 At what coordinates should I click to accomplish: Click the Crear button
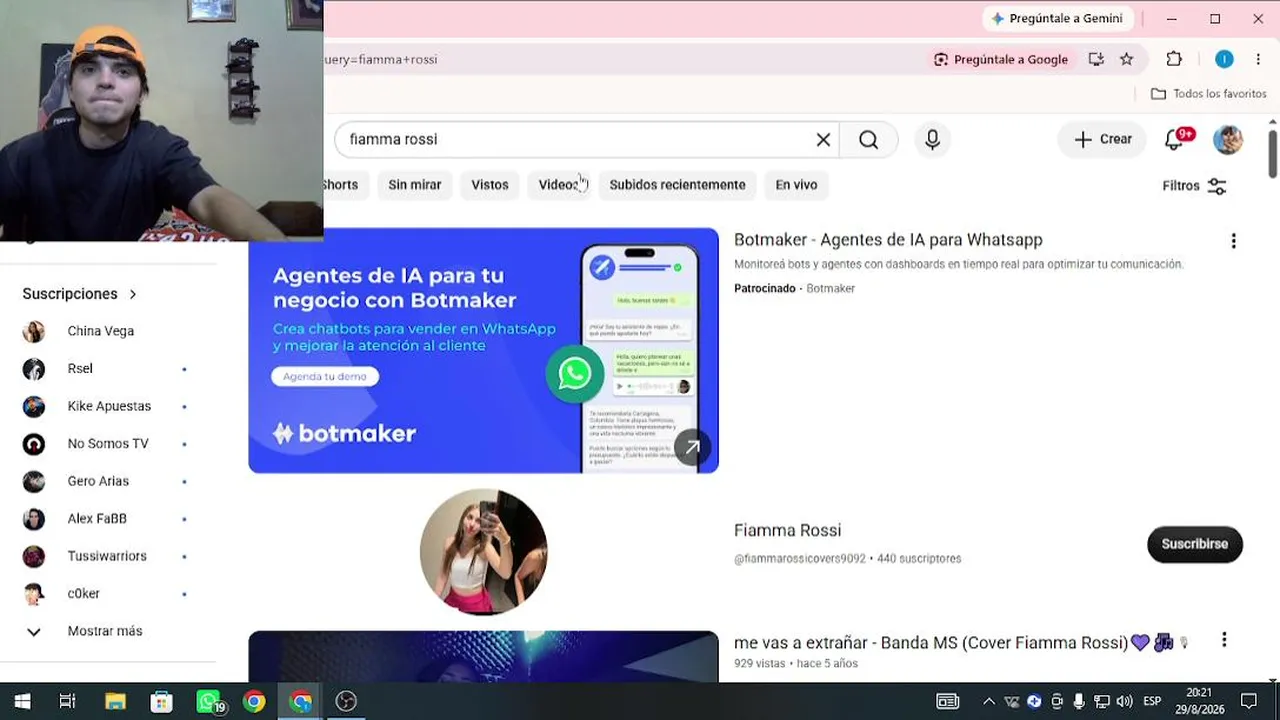[x=1102, y=140]
